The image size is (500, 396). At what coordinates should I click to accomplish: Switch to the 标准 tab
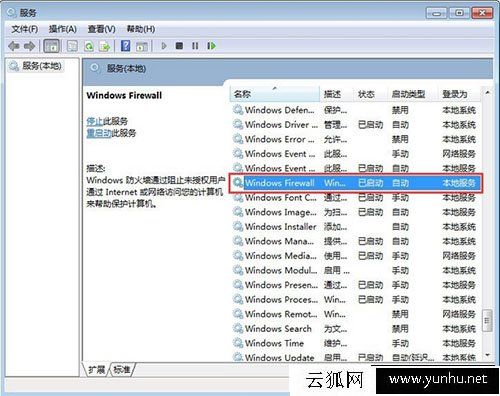[x=122, y=369]
